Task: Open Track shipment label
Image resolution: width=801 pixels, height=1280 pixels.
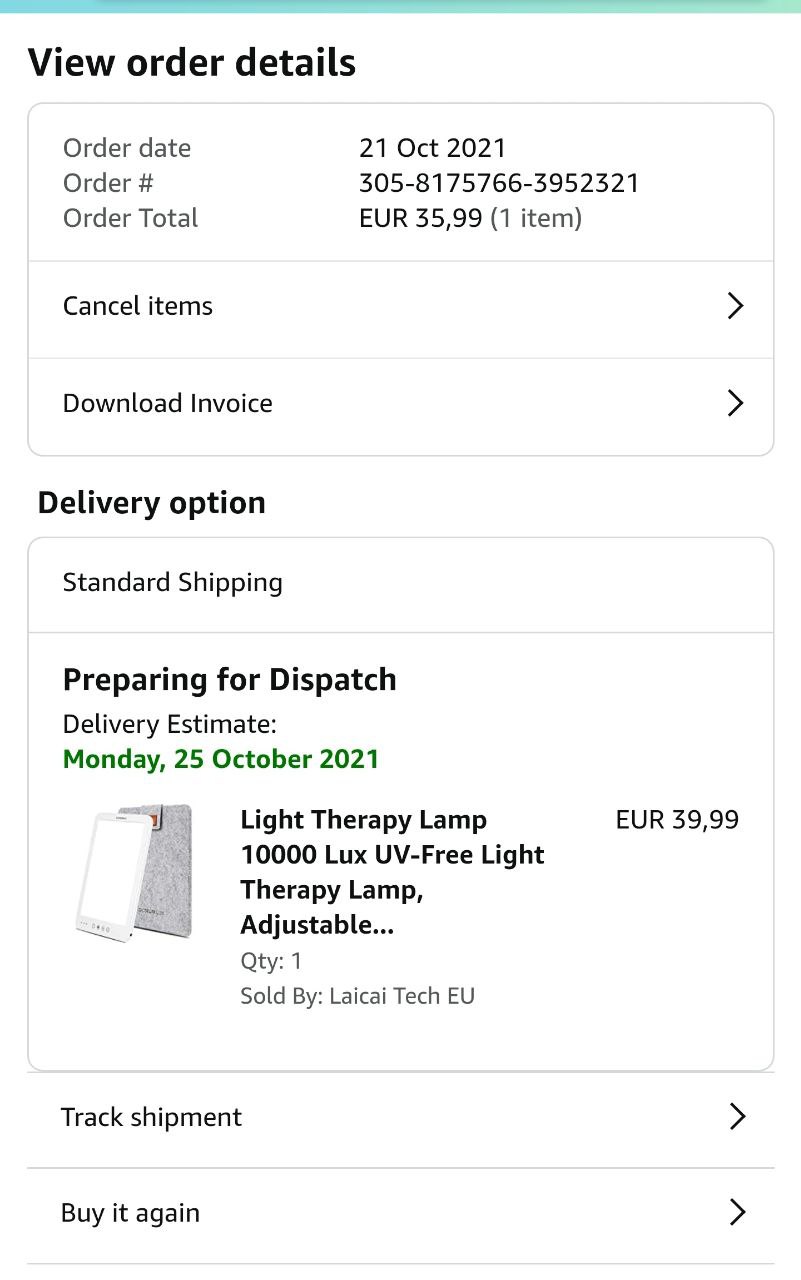Action: point(151,1117)
